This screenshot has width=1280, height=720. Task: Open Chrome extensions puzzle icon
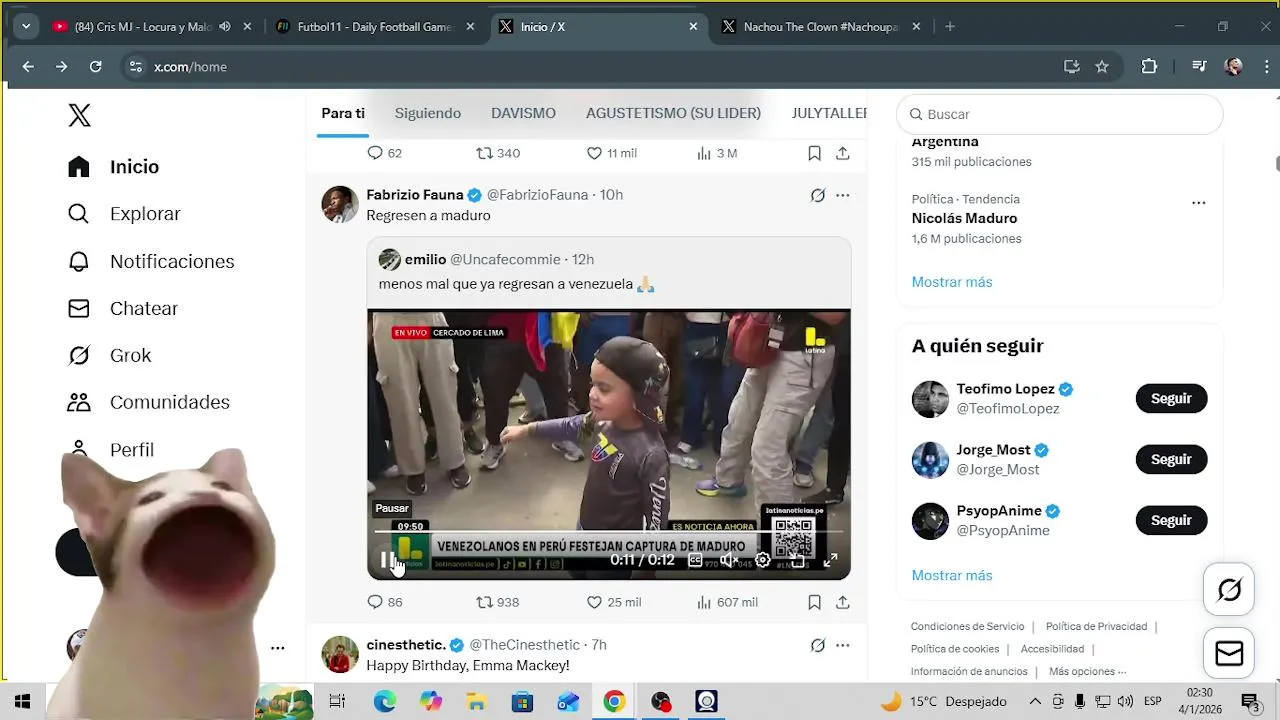[x=1149, y=67]
